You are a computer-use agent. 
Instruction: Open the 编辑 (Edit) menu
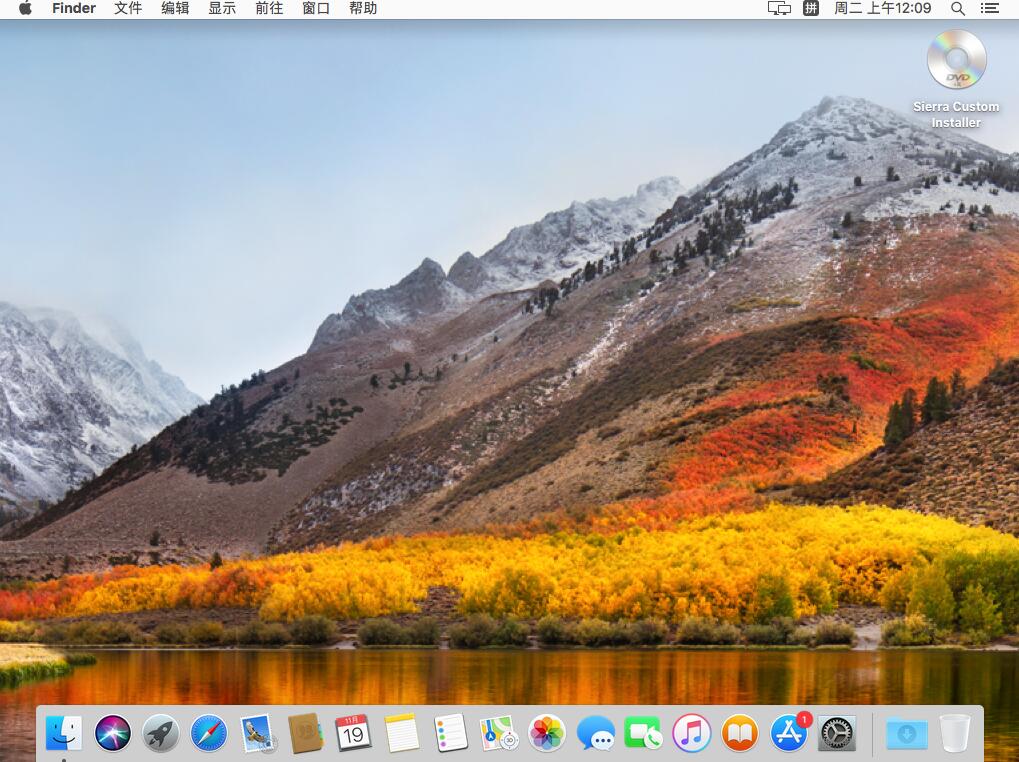[x=175, y=8]
